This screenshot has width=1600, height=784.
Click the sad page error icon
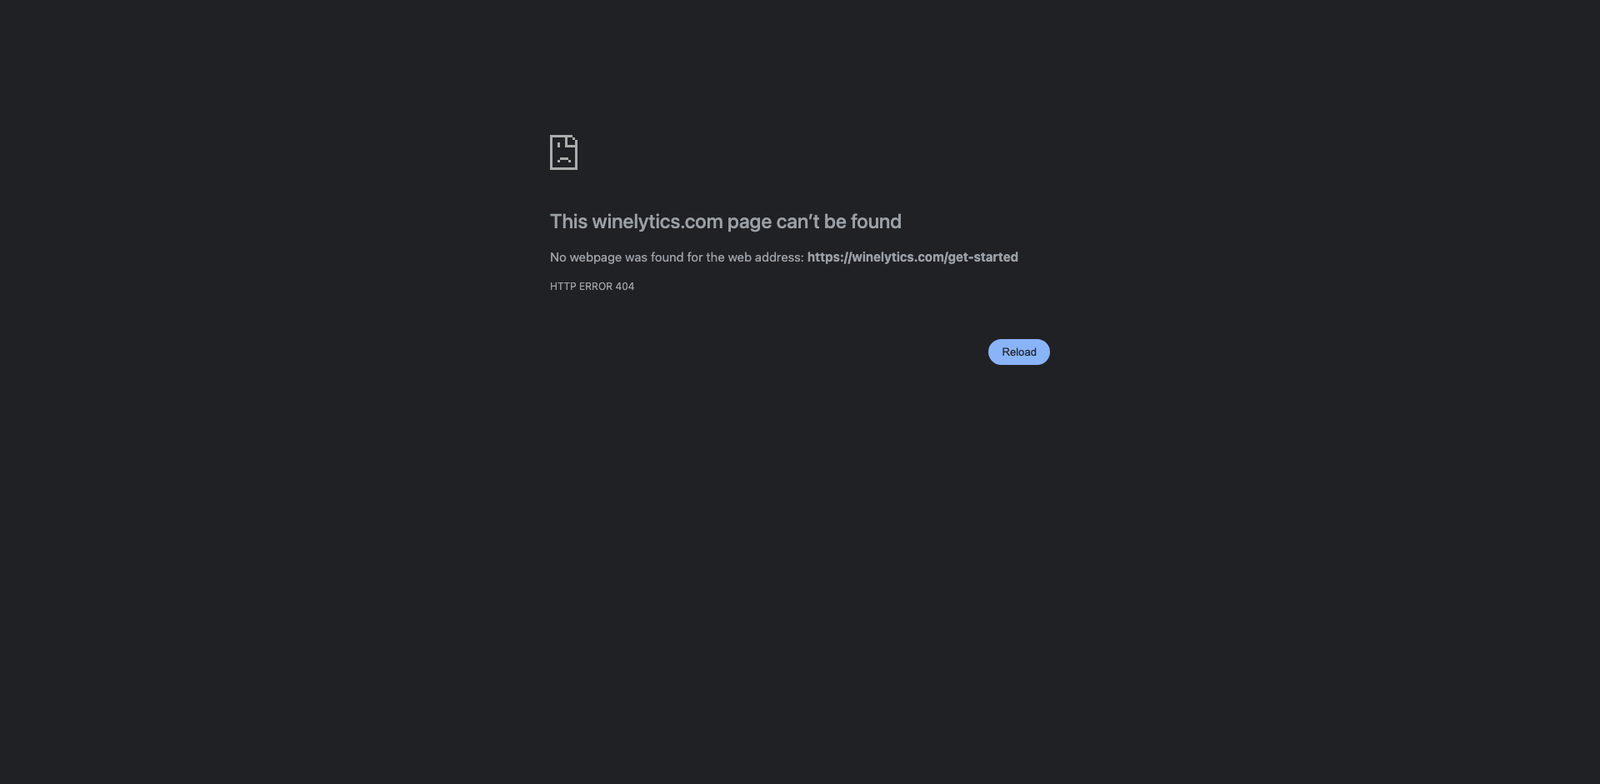[x=564, y=152]
